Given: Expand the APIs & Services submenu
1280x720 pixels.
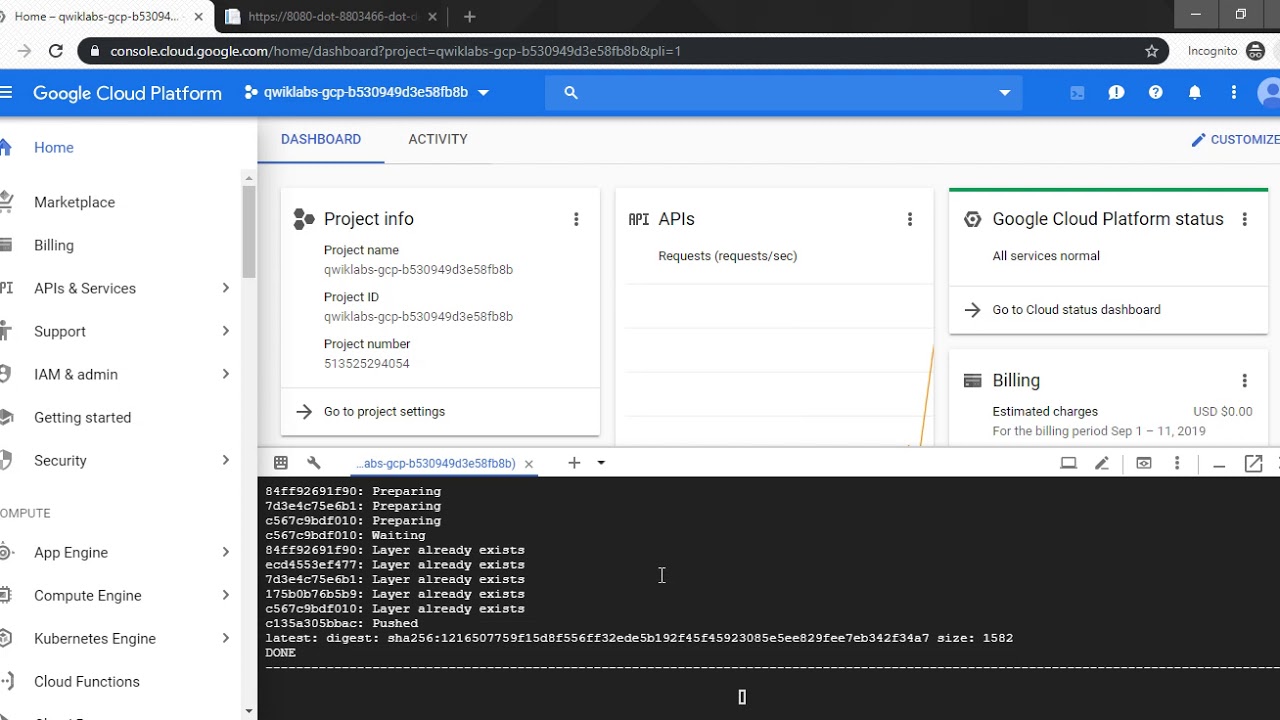Looking at the screenshot, I should (x=226, y=288).
